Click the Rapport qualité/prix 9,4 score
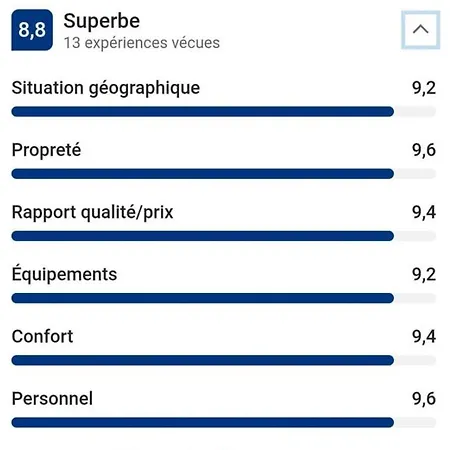Viewport: 450px width, 450px height. pos(424,212)
